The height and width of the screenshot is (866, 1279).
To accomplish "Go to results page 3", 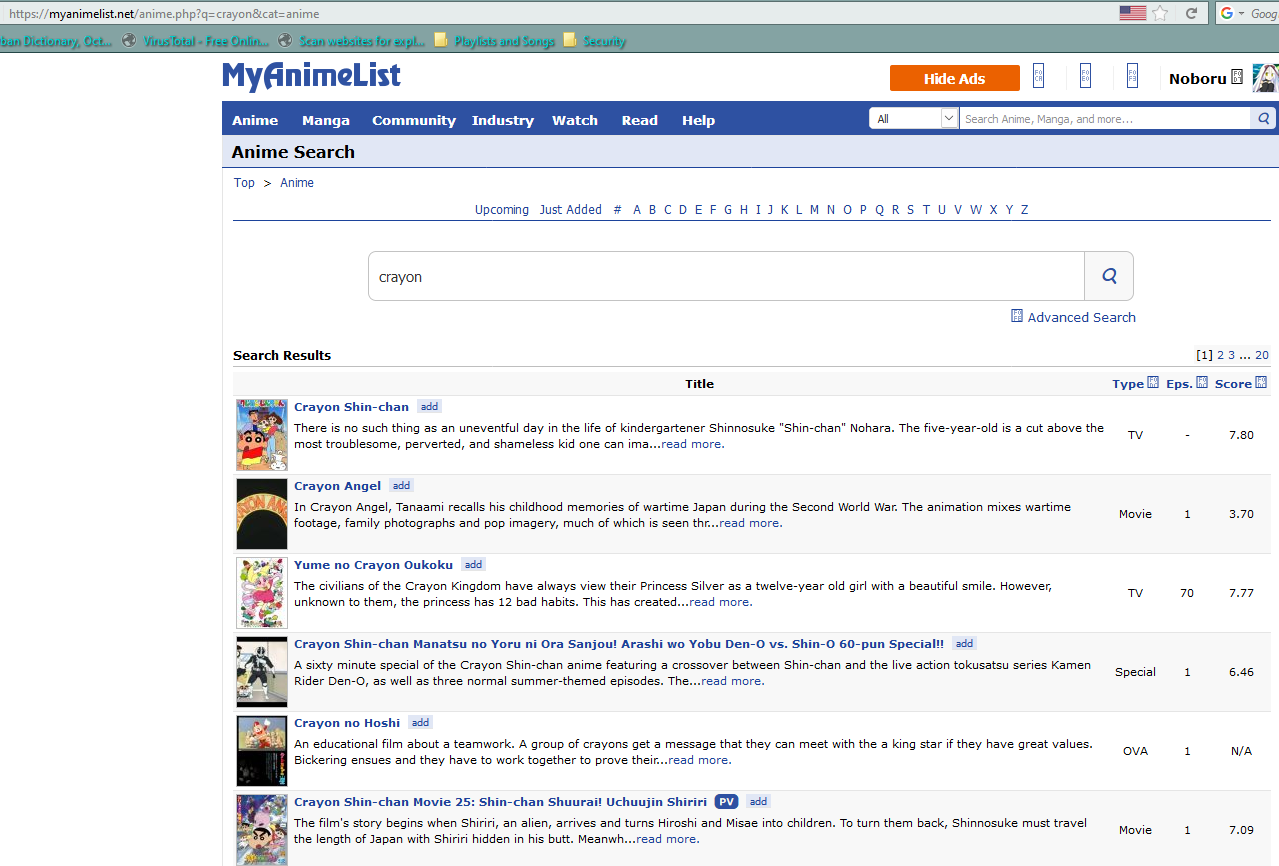I will [1232, 355].
